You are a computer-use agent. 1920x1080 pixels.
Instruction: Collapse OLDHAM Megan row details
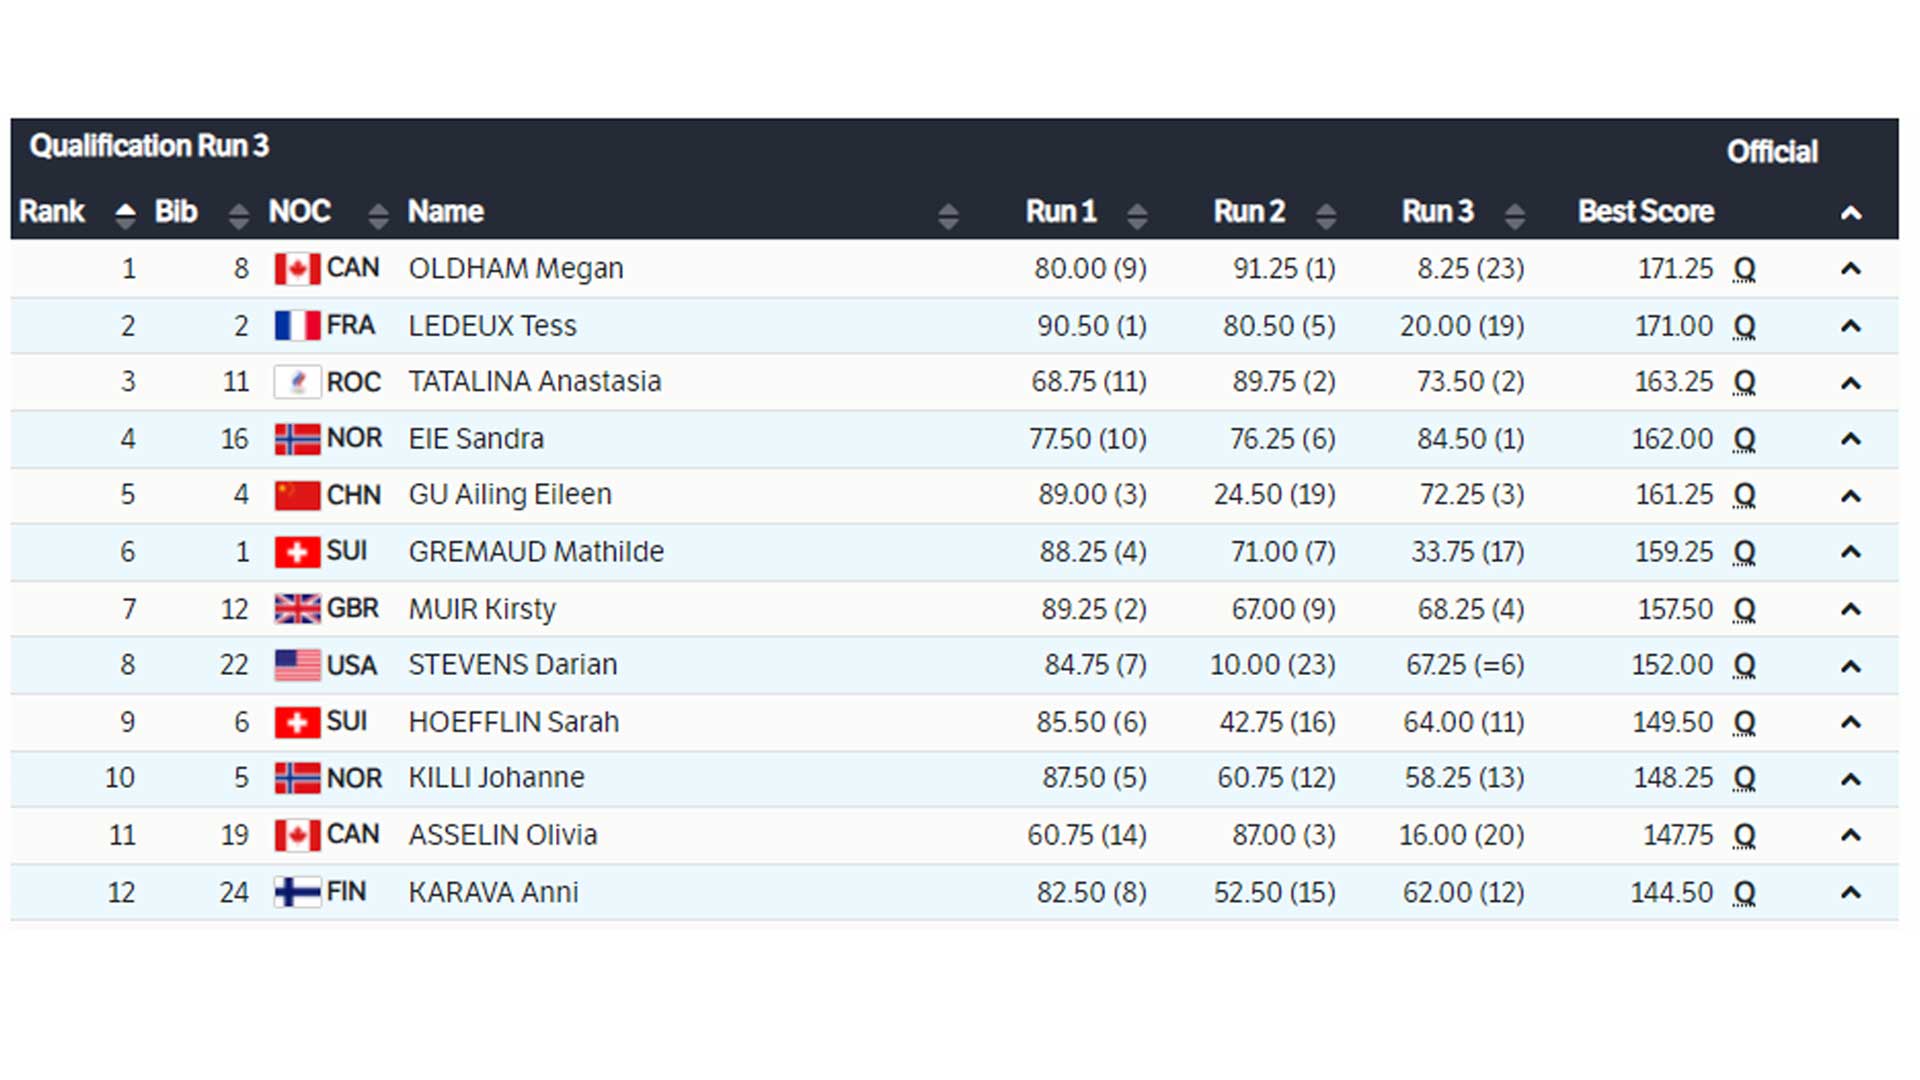coord(1851,269)
